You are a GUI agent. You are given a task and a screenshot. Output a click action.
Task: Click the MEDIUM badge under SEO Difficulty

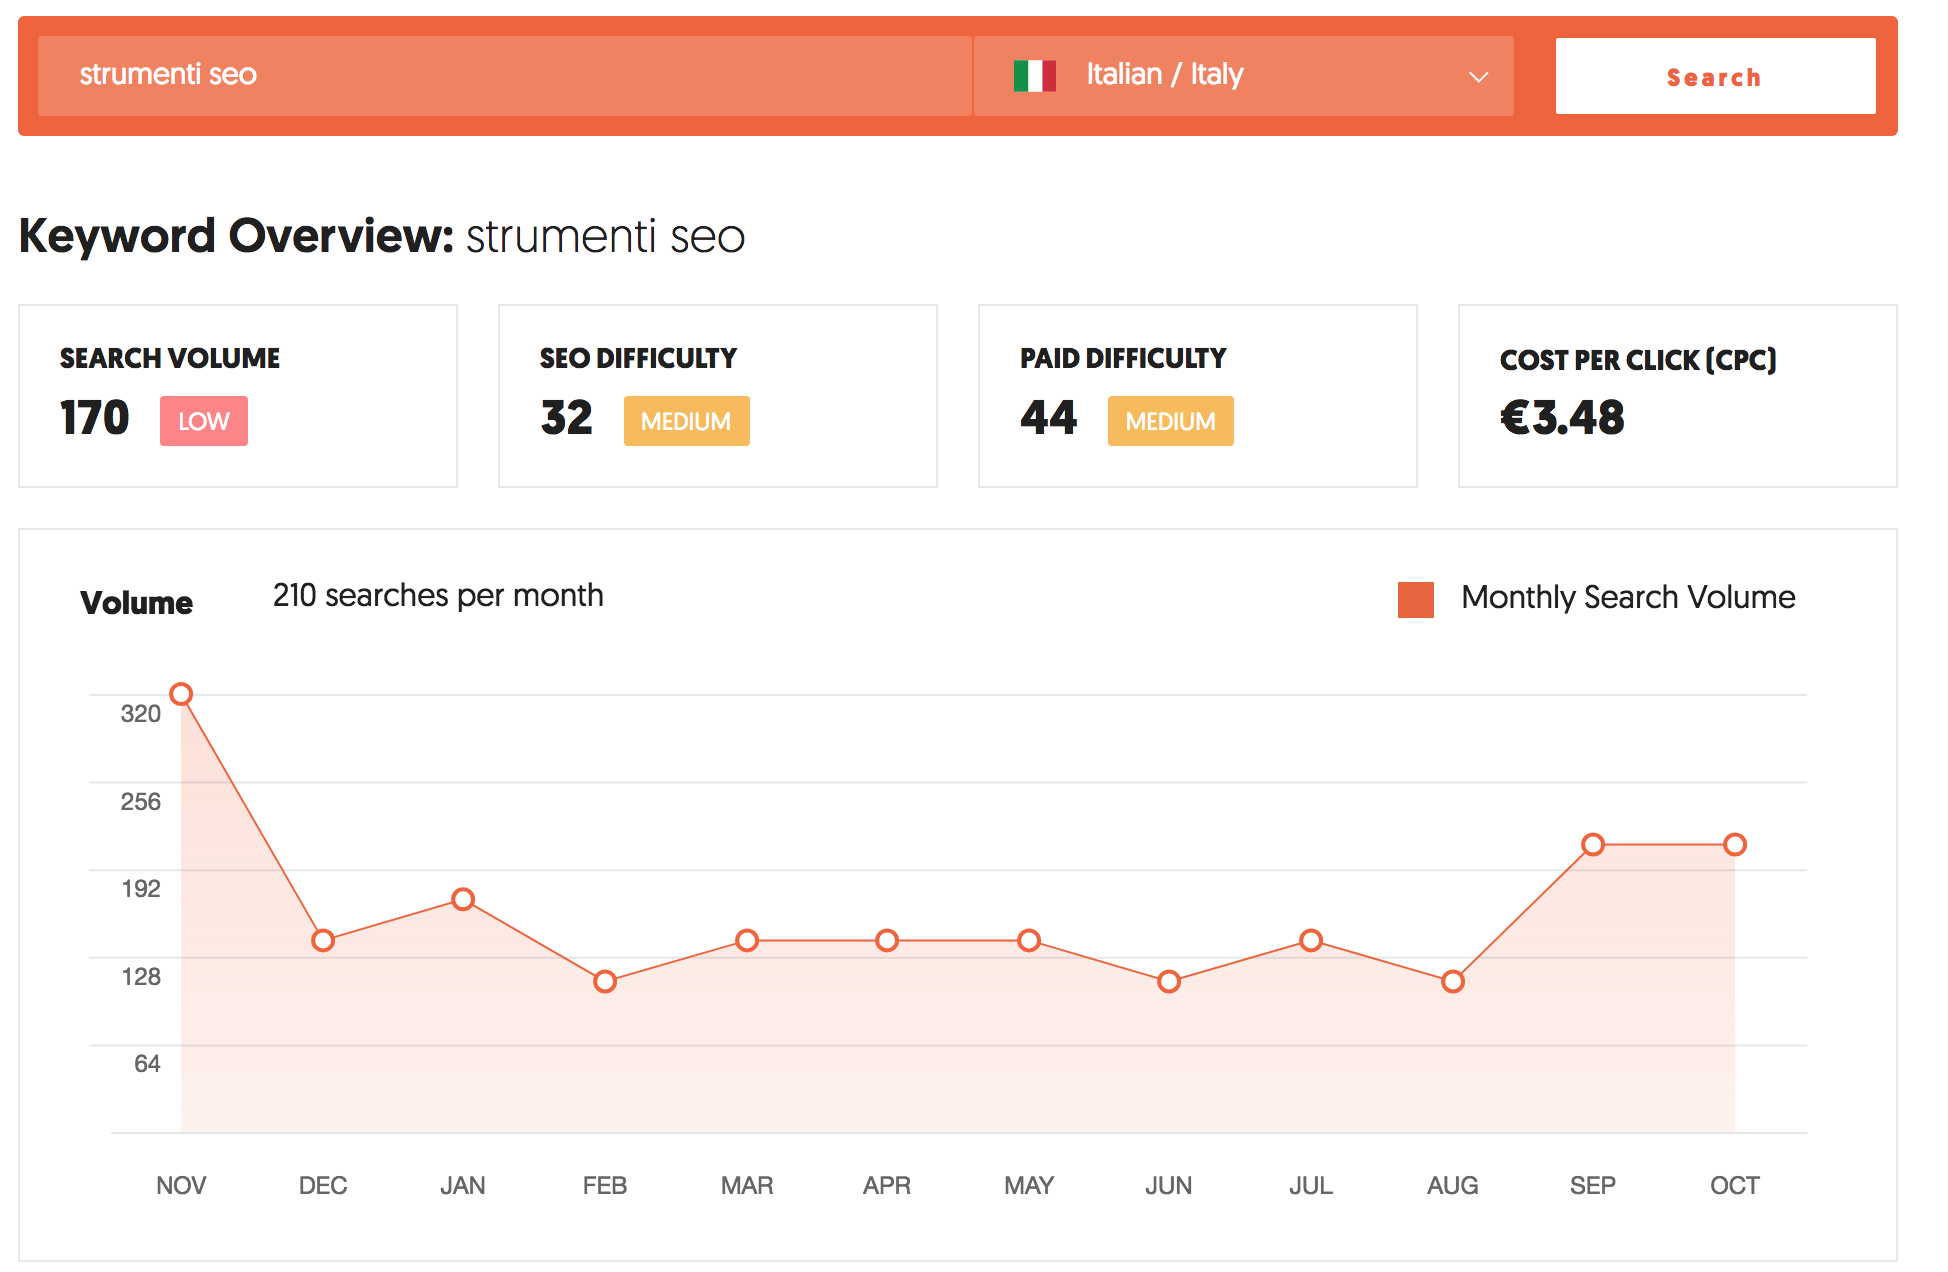(686, 421)
